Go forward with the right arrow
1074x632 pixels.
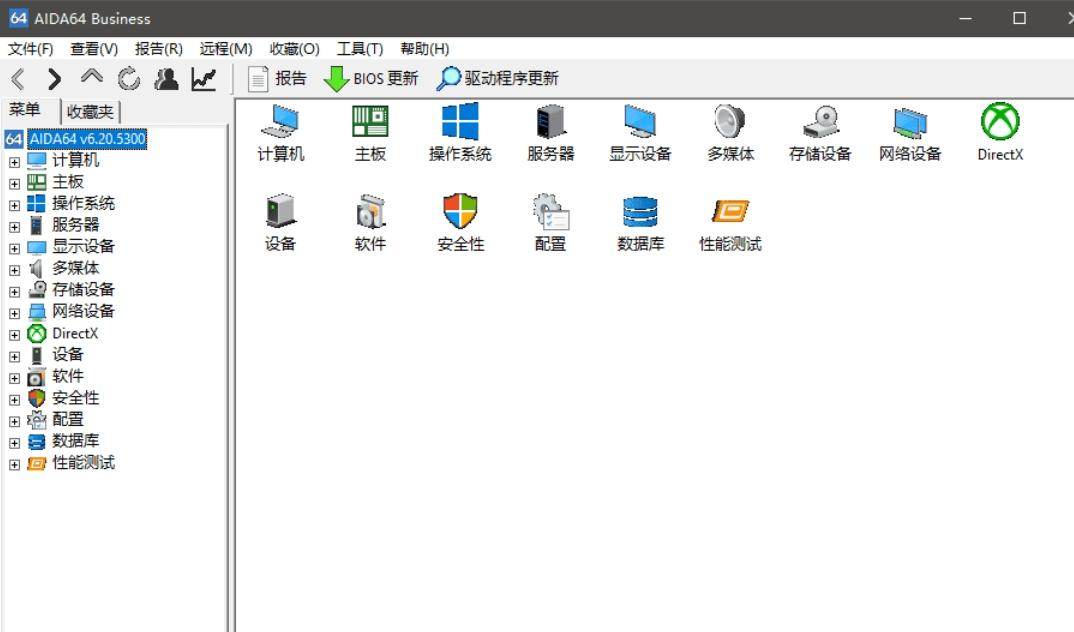[x=54, y=79]
